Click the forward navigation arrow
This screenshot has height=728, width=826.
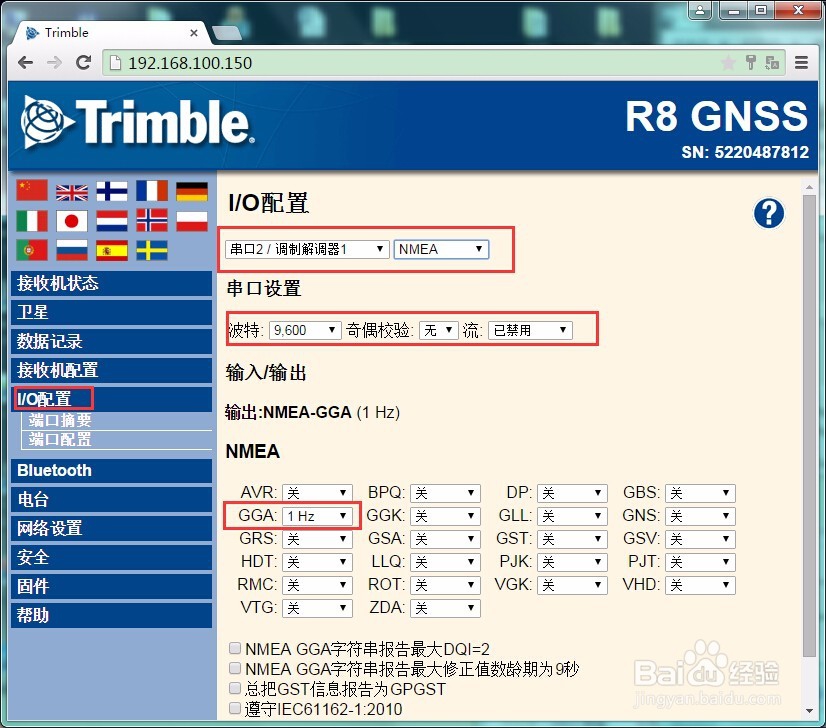click(x=54, y=63)
